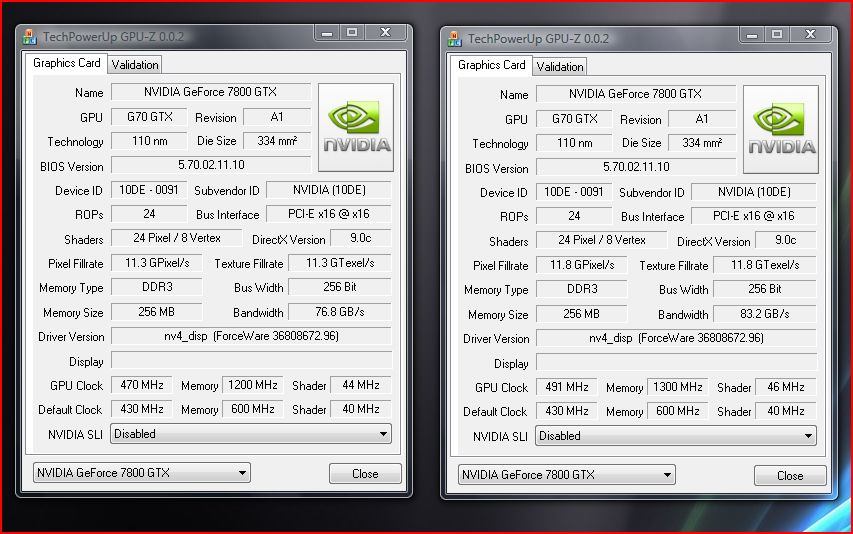Close the left GPU-Z window with the X button
This screenshot has height=534, width=853.
point(385,33)
